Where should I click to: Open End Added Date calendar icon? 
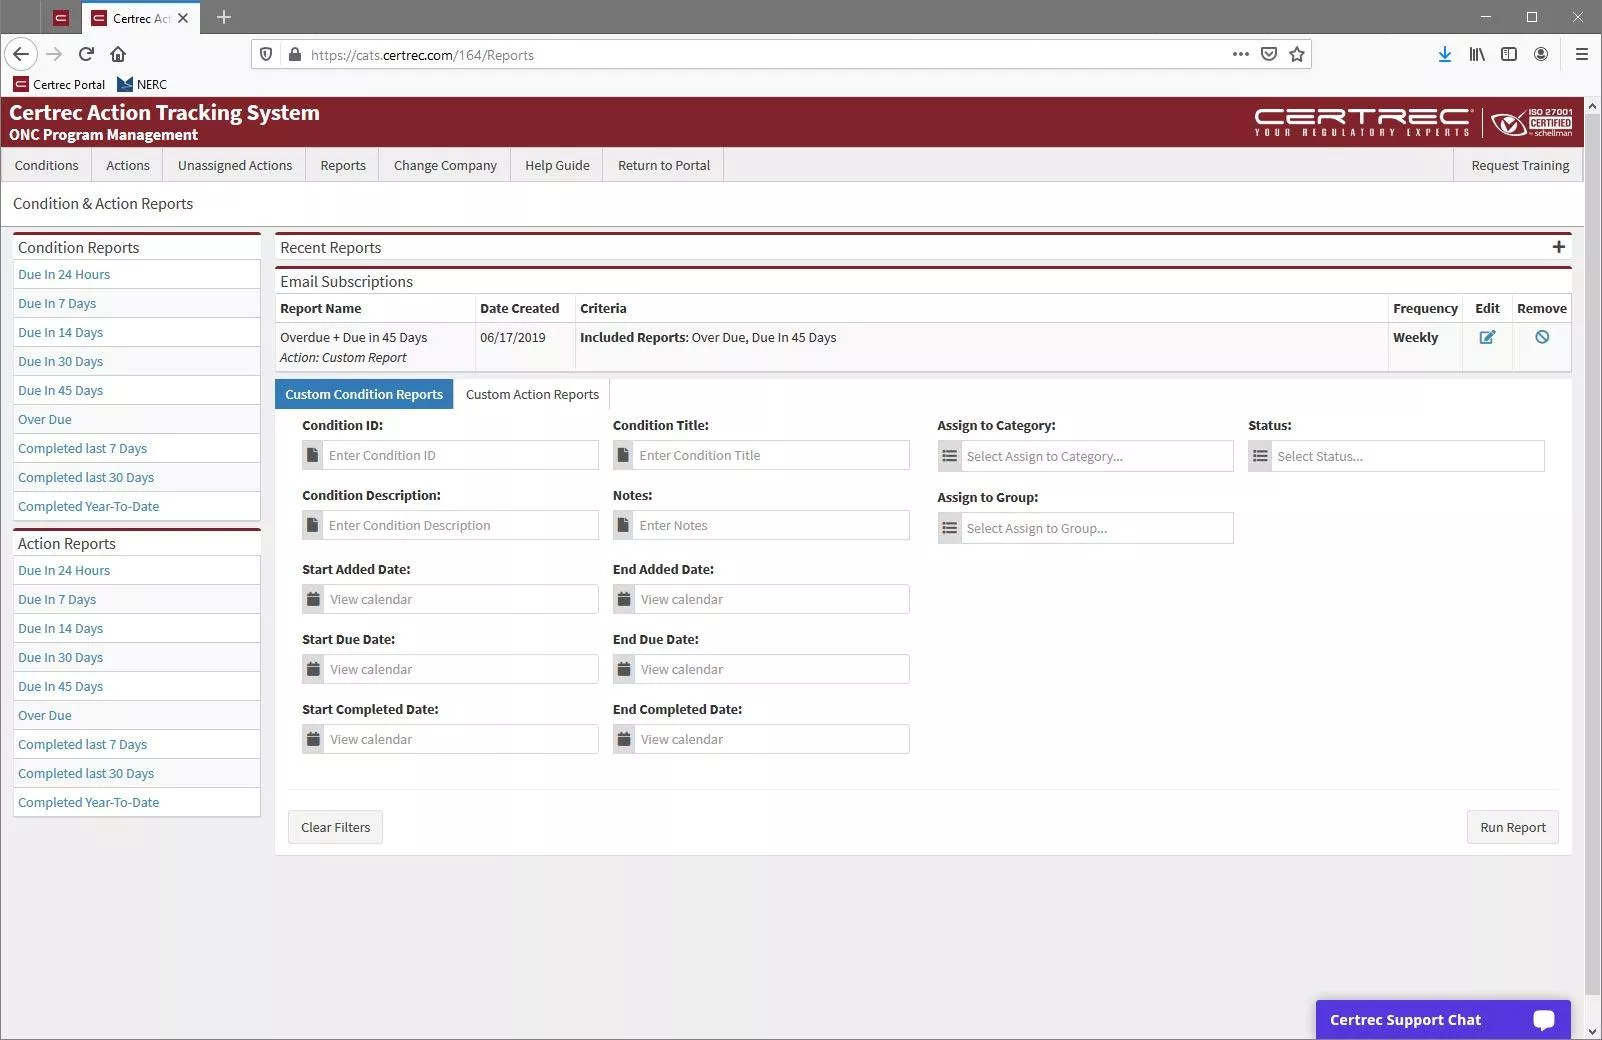tap(624, 599)
